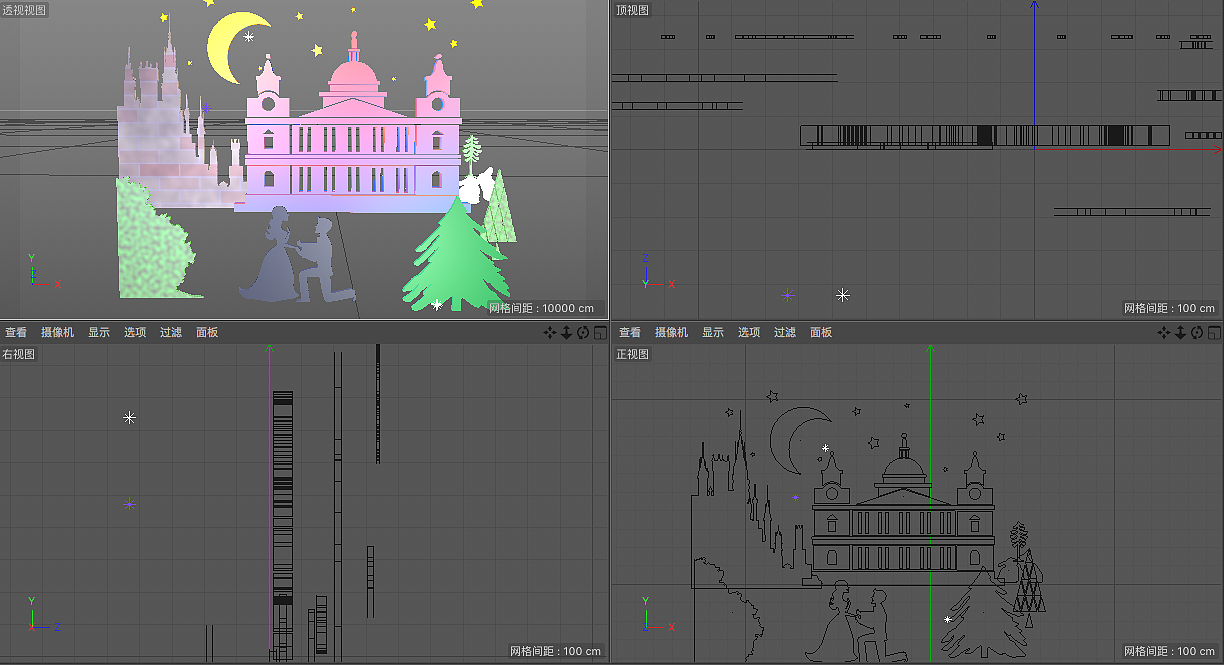
Task: Select the white light marker in the right view
Action: tap(129, 417)
